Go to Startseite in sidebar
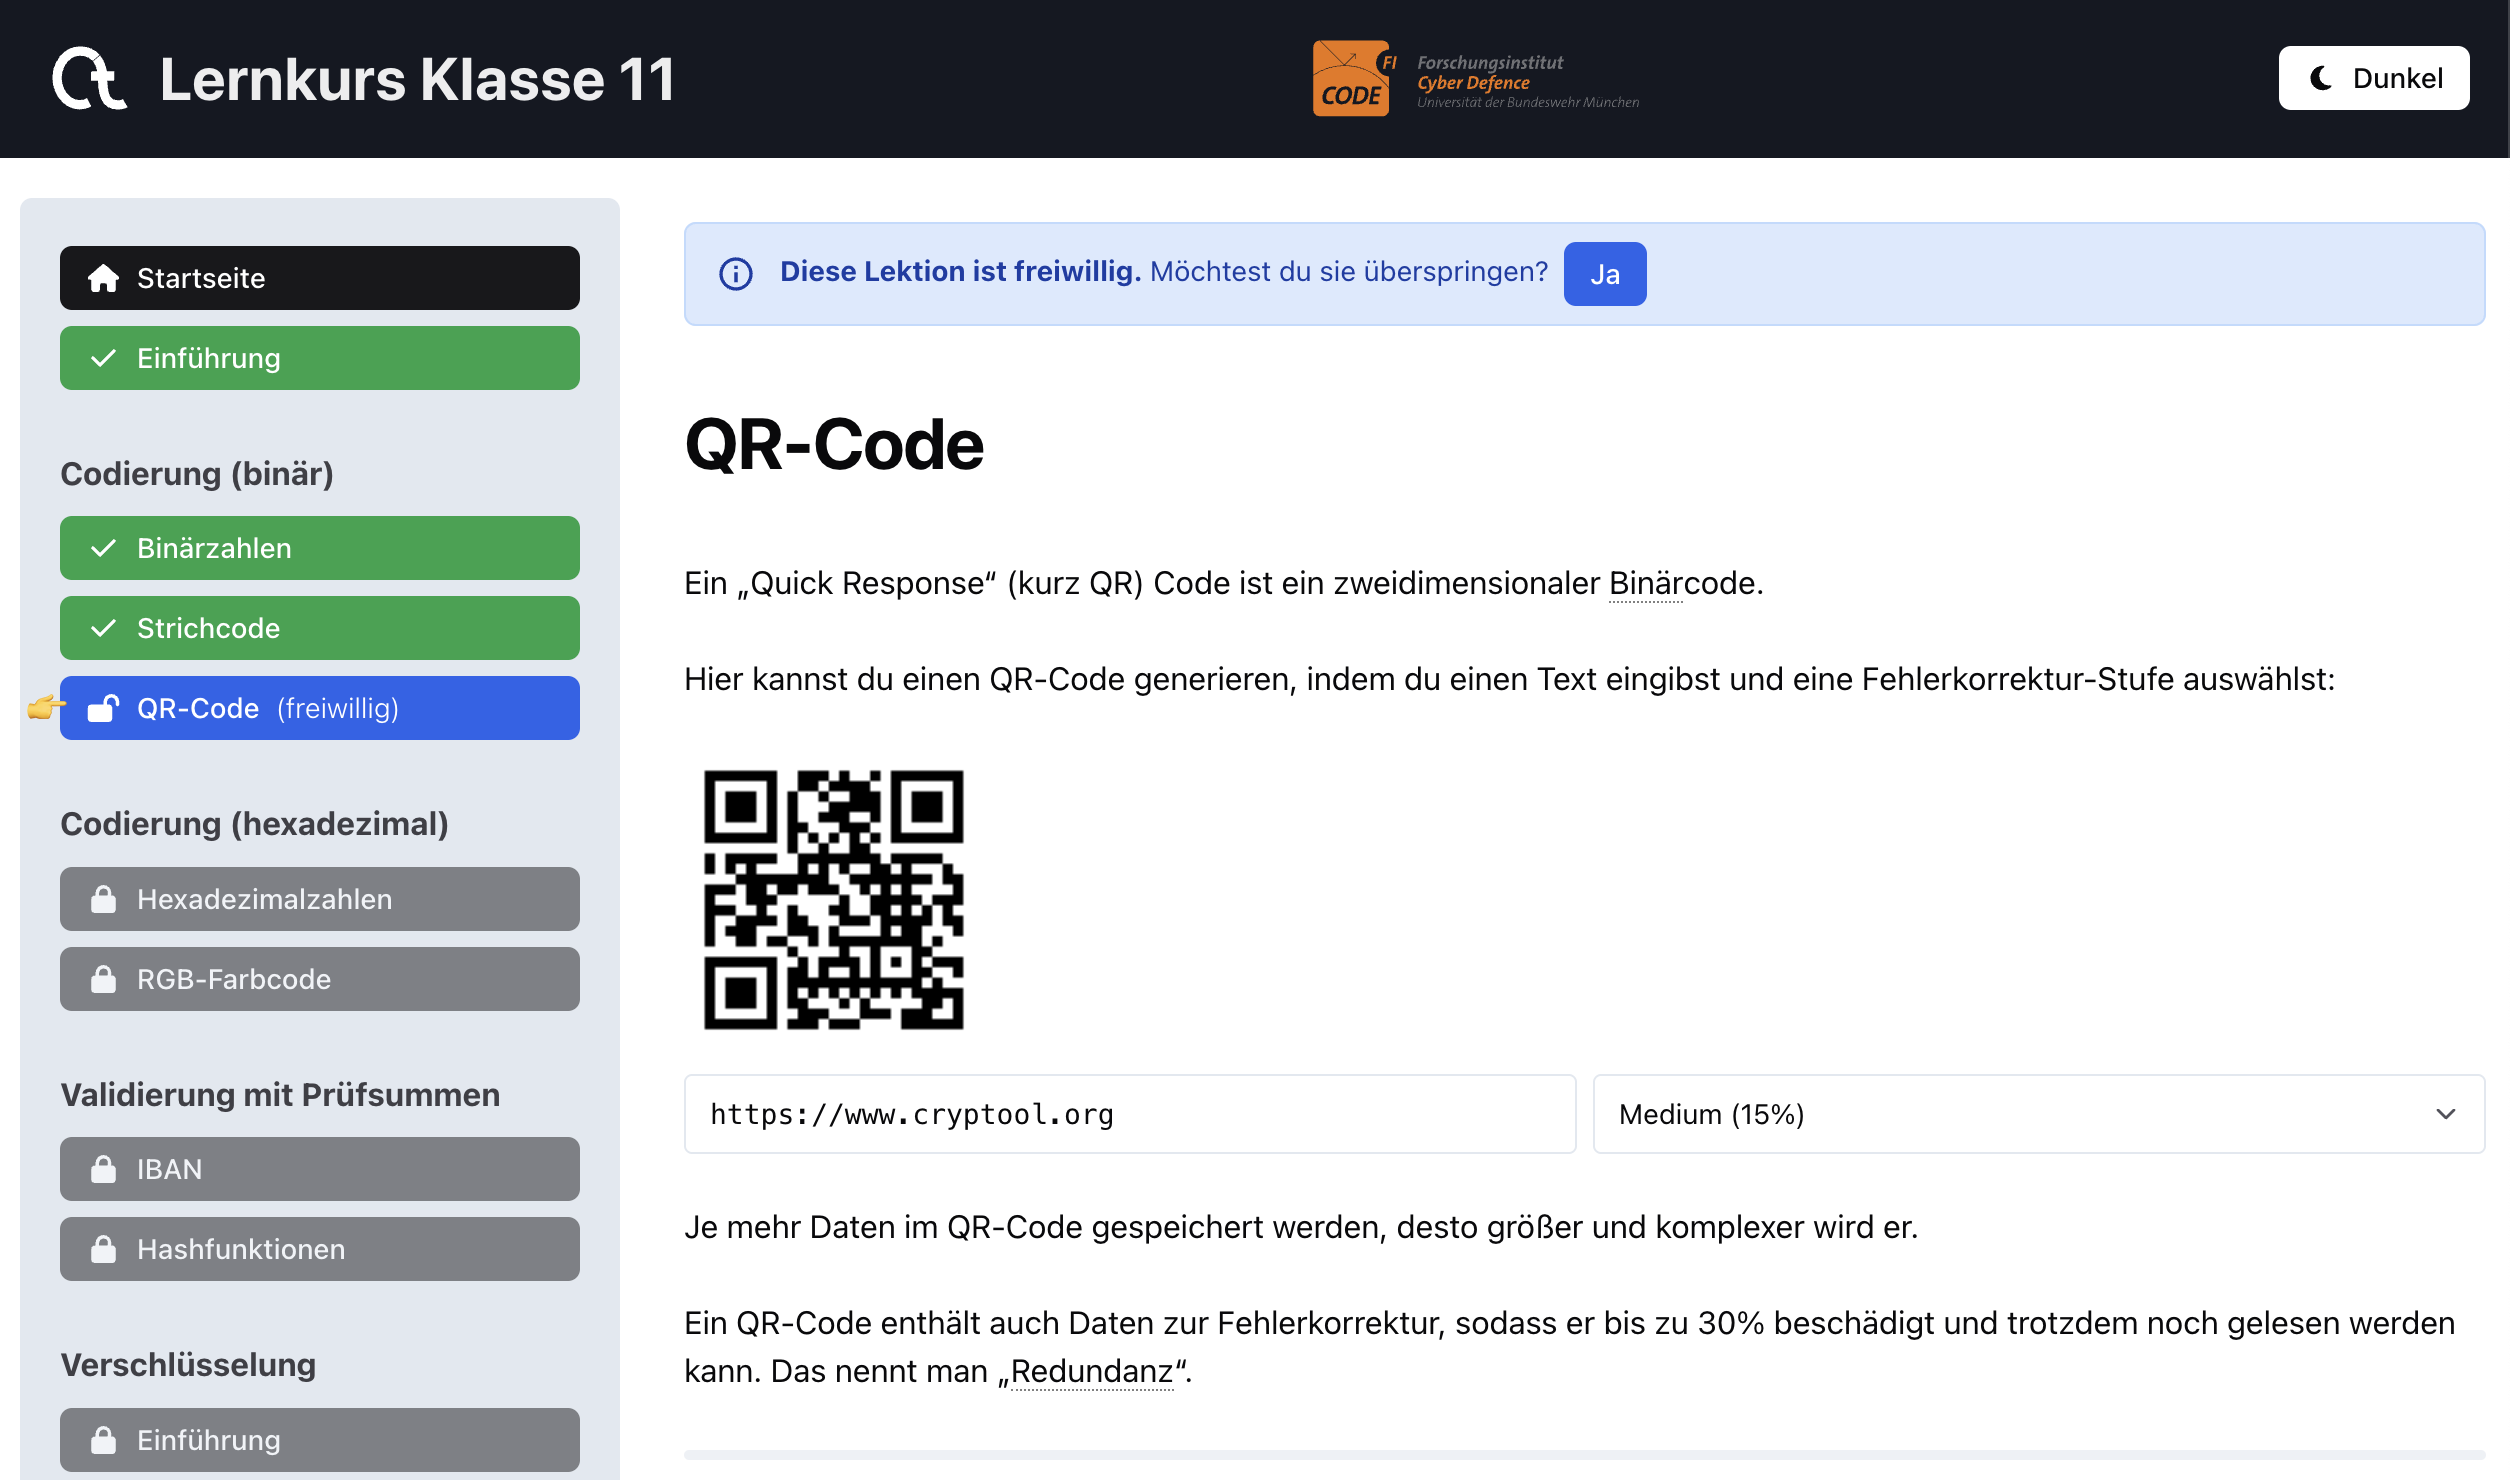 pos(320,278)
